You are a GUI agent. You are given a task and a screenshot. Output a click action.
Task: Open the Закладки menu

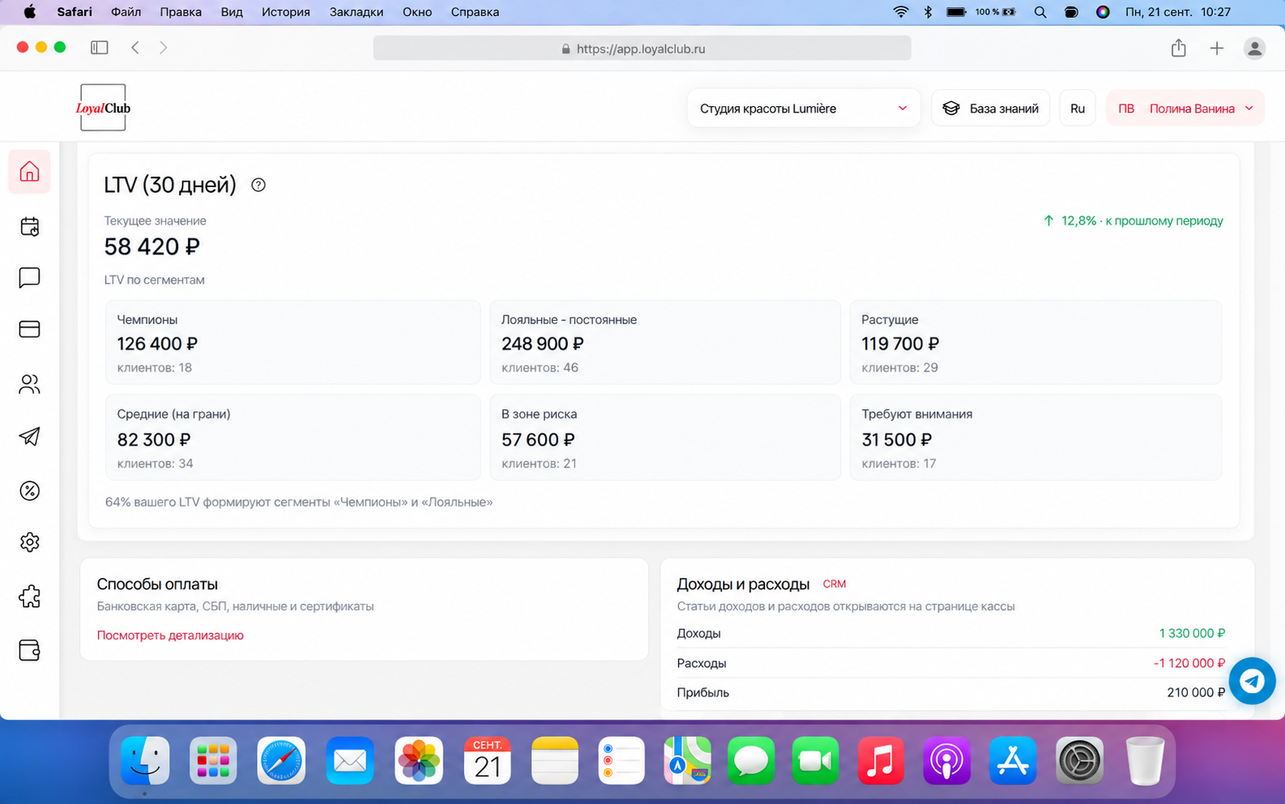click(x=356, y=12)
